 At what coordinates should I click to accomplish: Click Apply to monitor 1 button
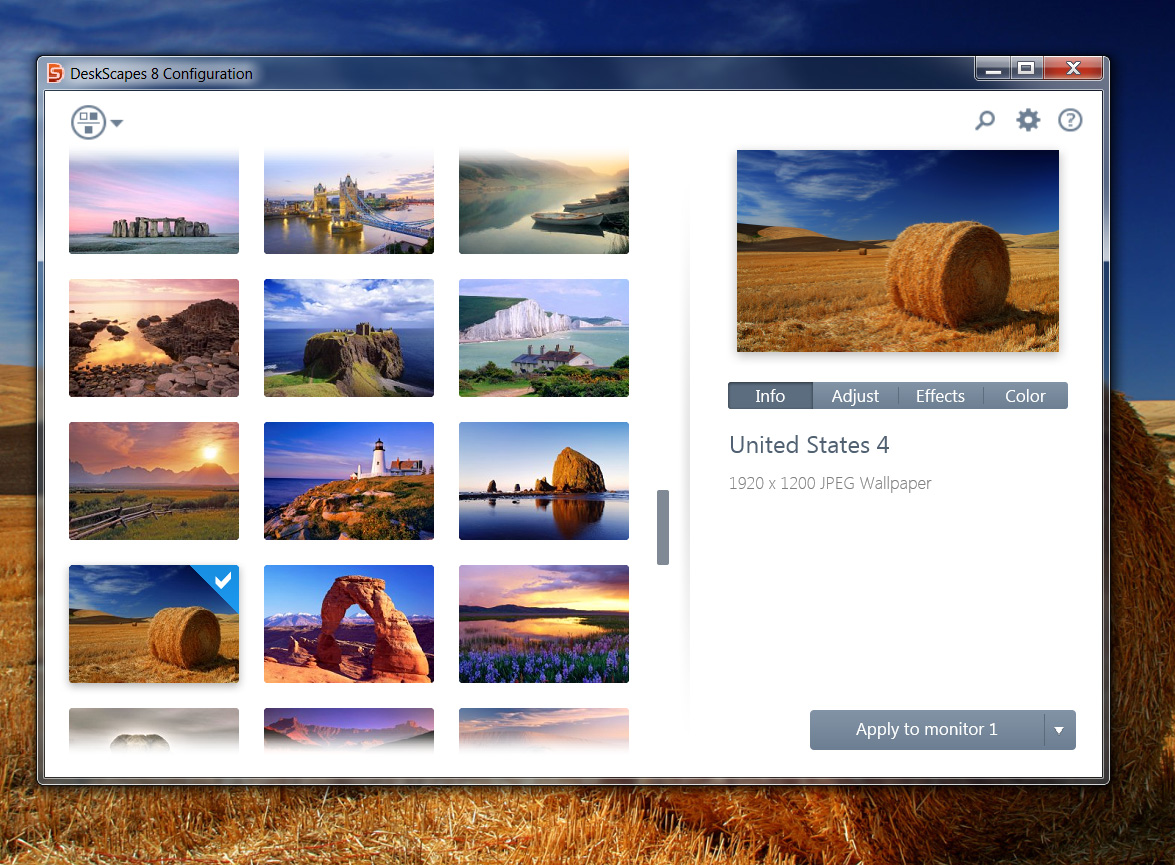click(927, 730)
